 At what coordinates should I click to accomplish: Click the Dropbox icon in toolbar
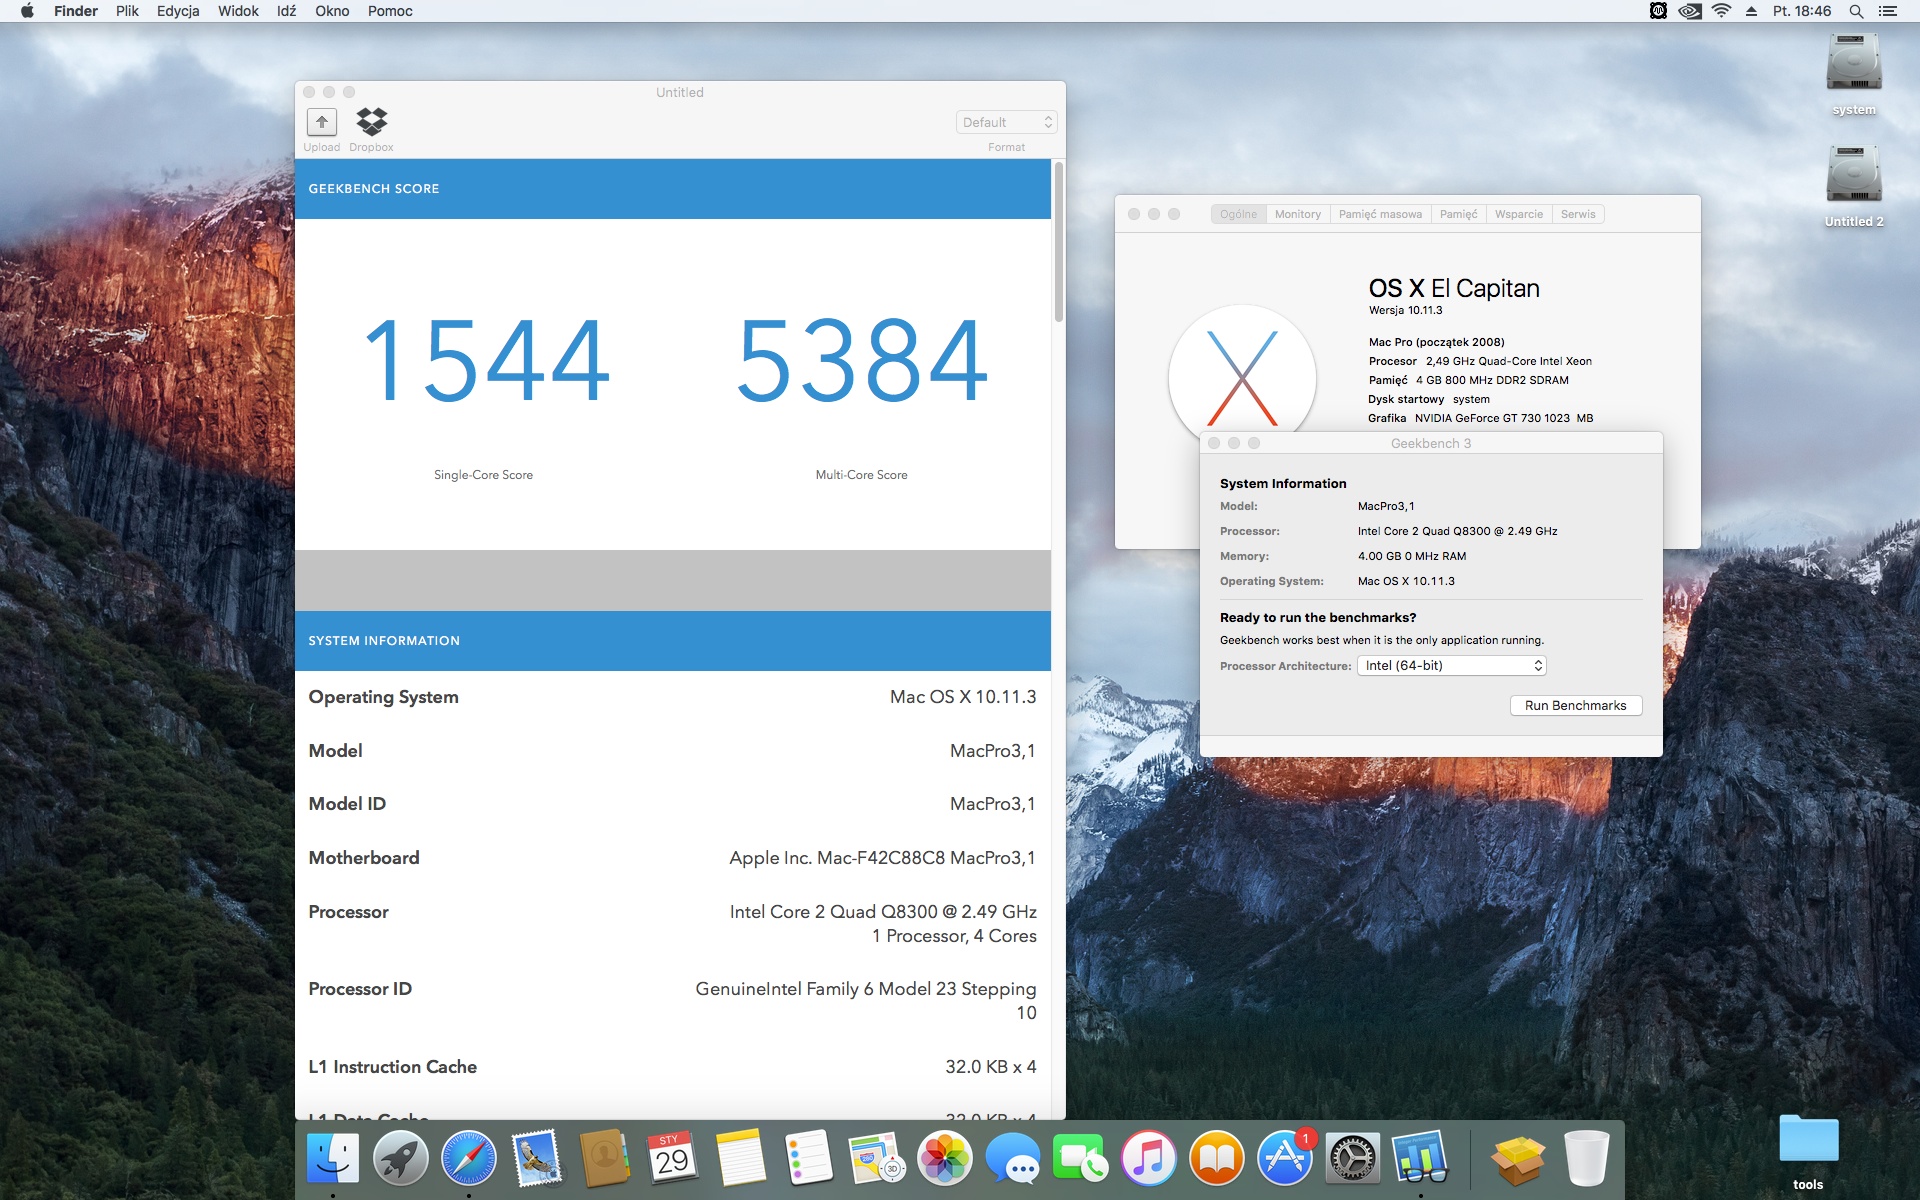click(371, 122)
